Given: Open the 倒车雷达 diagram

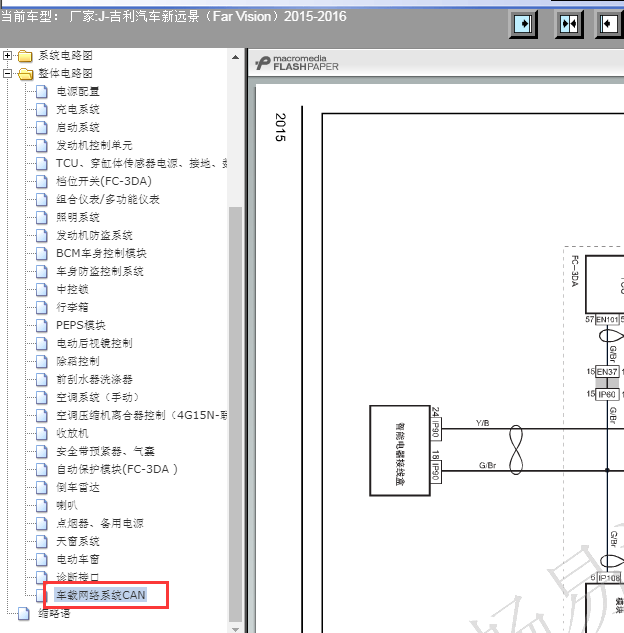Looking at the screenshot, I should pos(78,487).
